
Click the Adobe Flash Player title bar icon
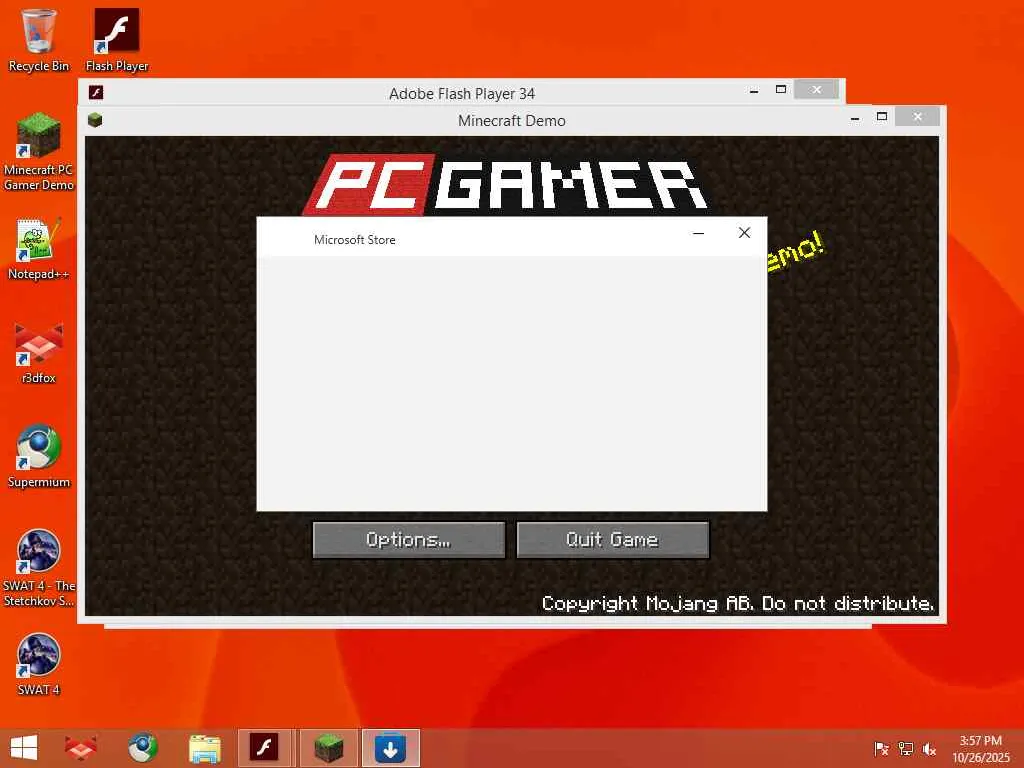coord(96,93)
